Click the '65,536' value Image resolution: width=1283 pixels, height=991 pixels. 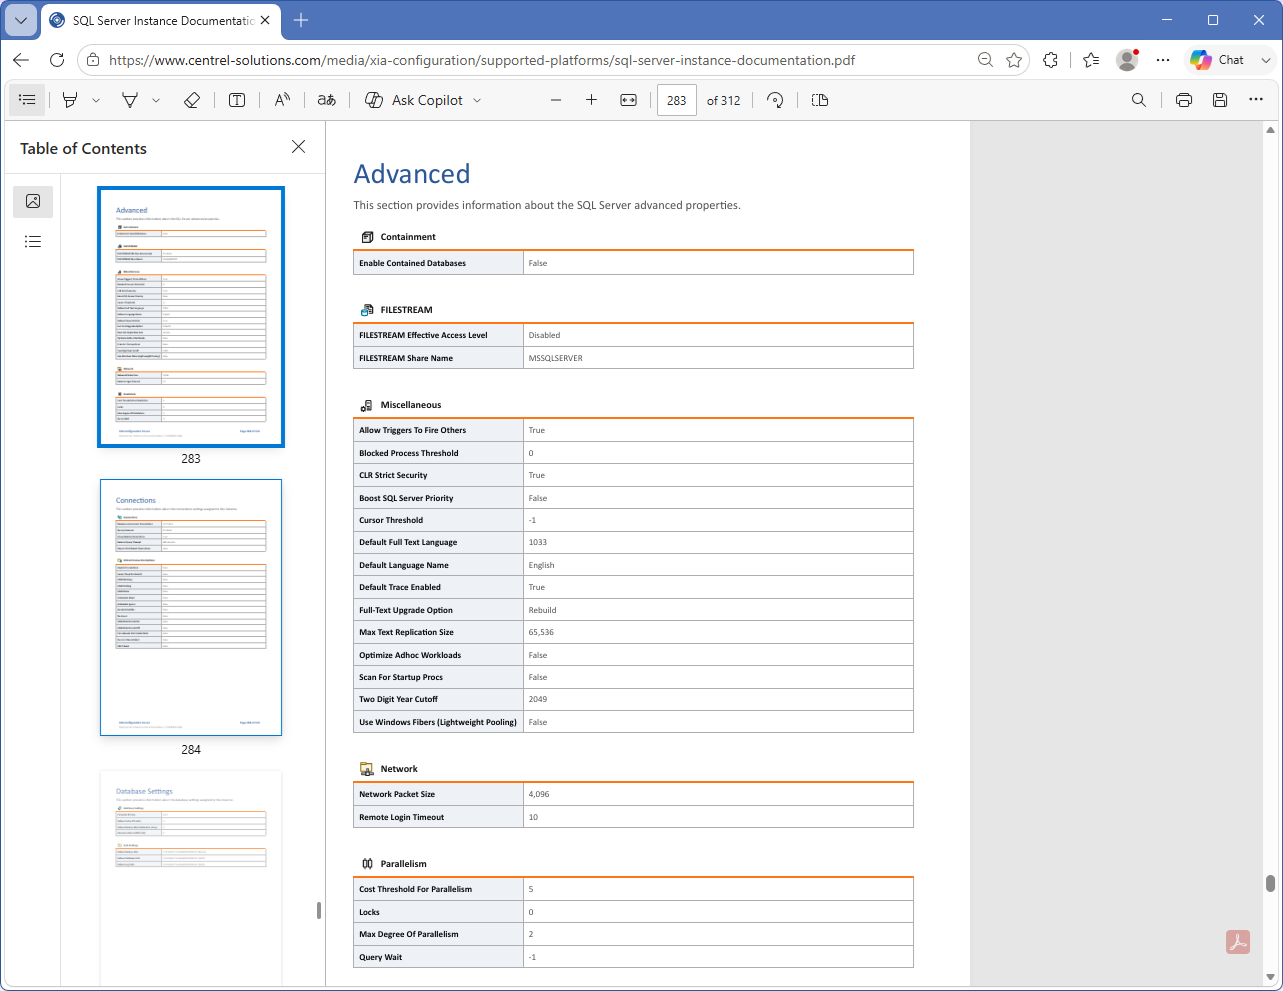point(541,632)
